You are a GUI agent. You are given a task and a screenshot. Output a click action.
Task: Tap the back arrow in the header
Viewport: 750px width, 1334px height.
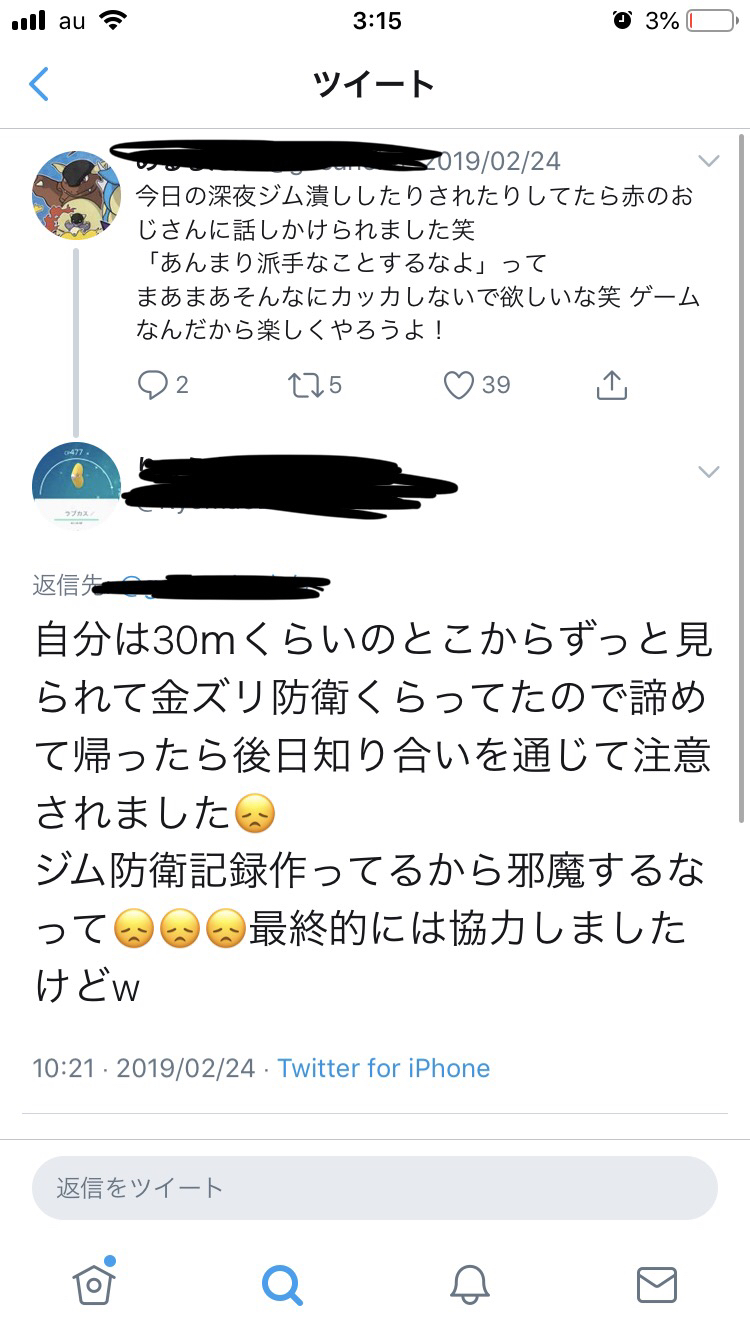(39, 84)
